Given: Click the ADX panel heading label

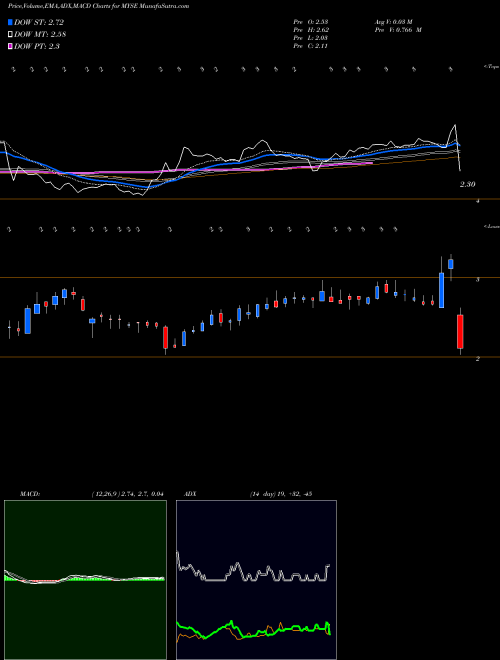Looking at the screenshot, I should click(x=190, y=494).
